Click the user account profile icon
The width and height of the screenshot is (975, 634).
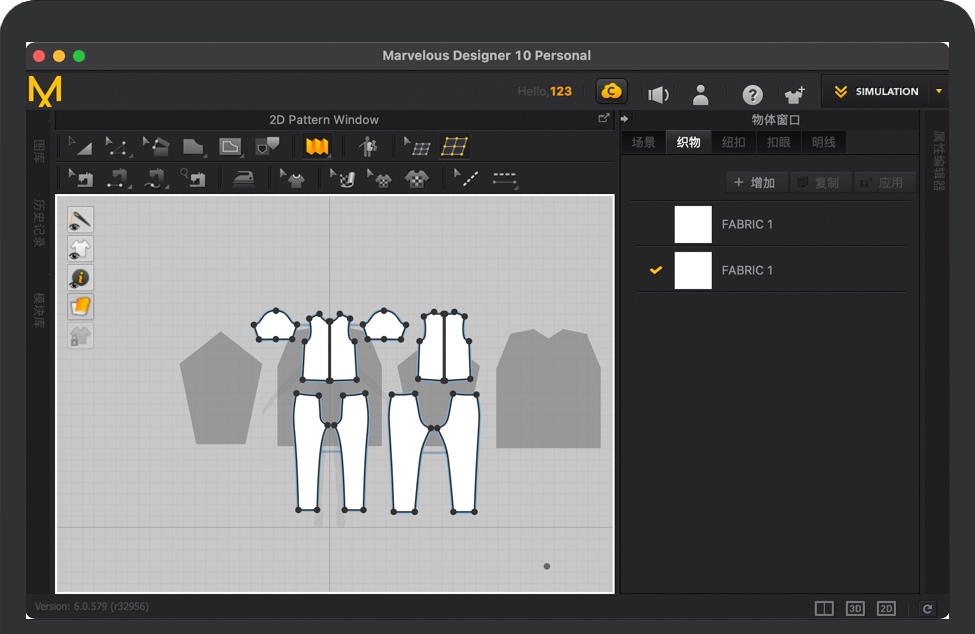coord(700,94)
